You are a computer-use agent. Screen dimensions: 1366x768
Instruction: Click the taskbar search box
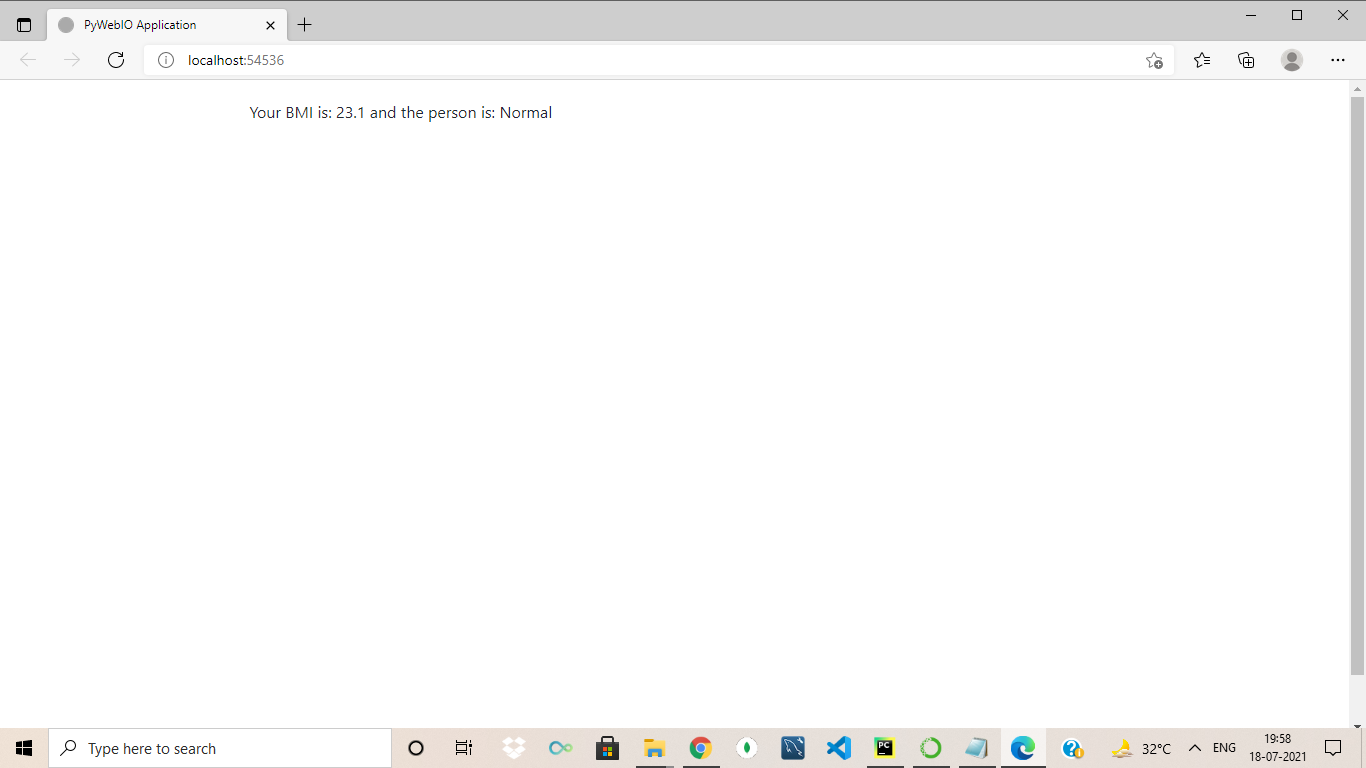[x=220, y=748]
